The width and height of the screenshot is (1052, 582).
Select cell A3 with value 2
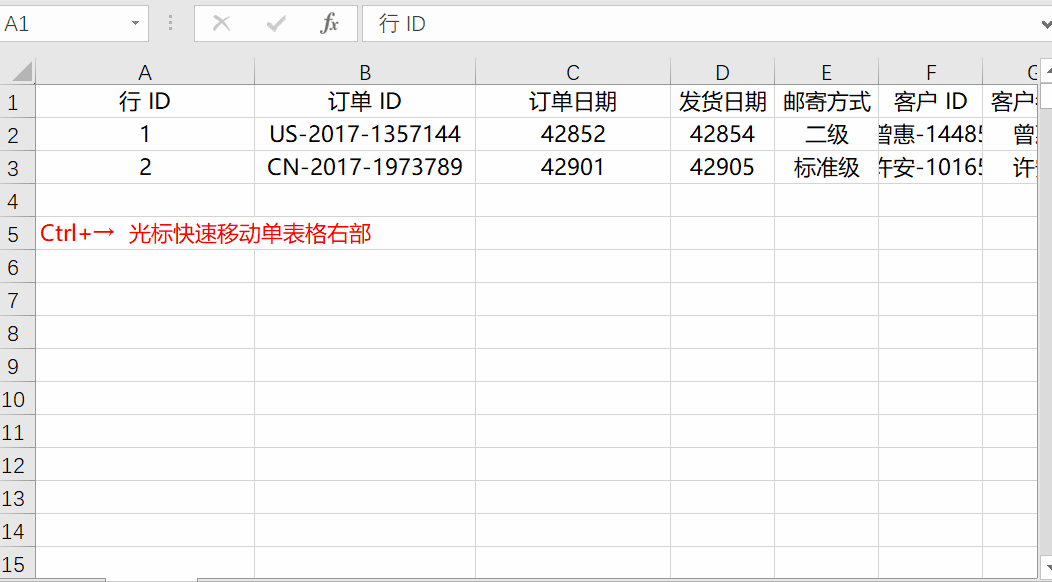coord(145,167)
